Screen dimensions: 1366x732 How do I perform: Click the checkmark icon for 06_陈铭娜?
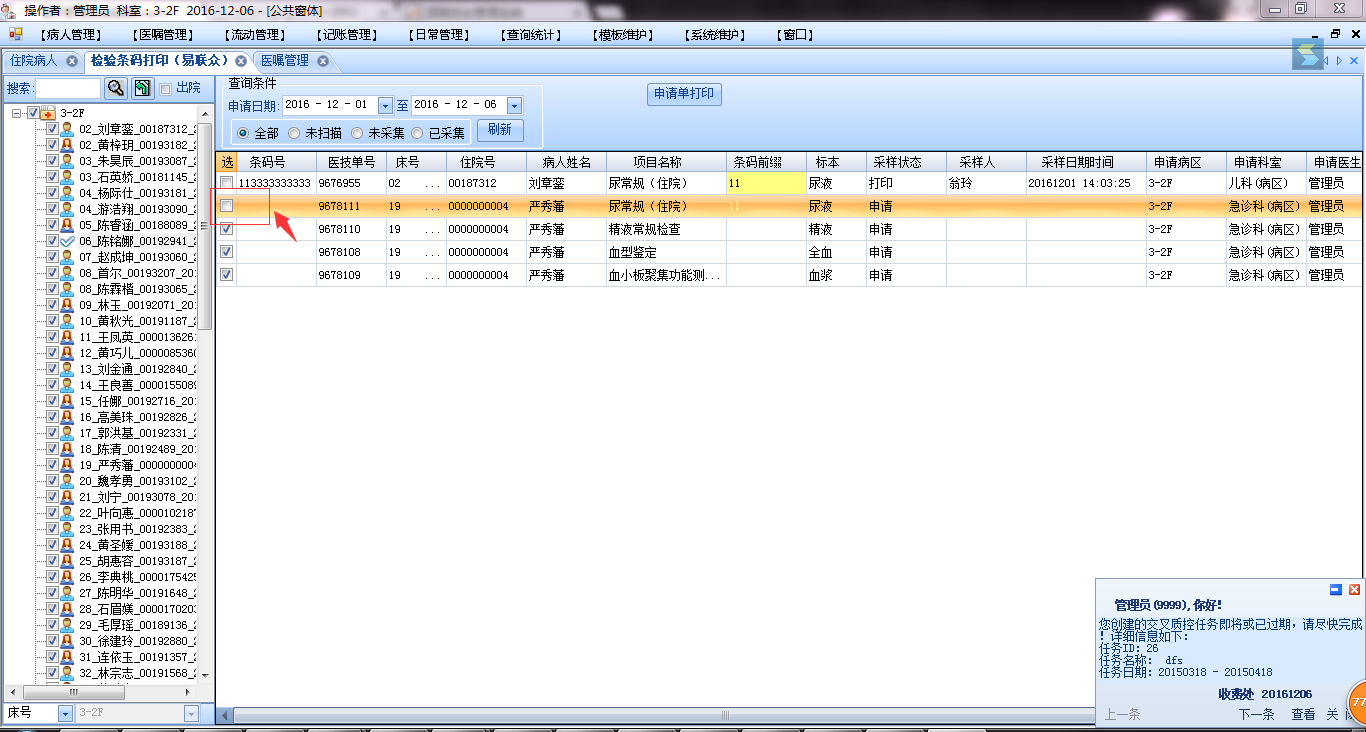click(x=67, y=241)
